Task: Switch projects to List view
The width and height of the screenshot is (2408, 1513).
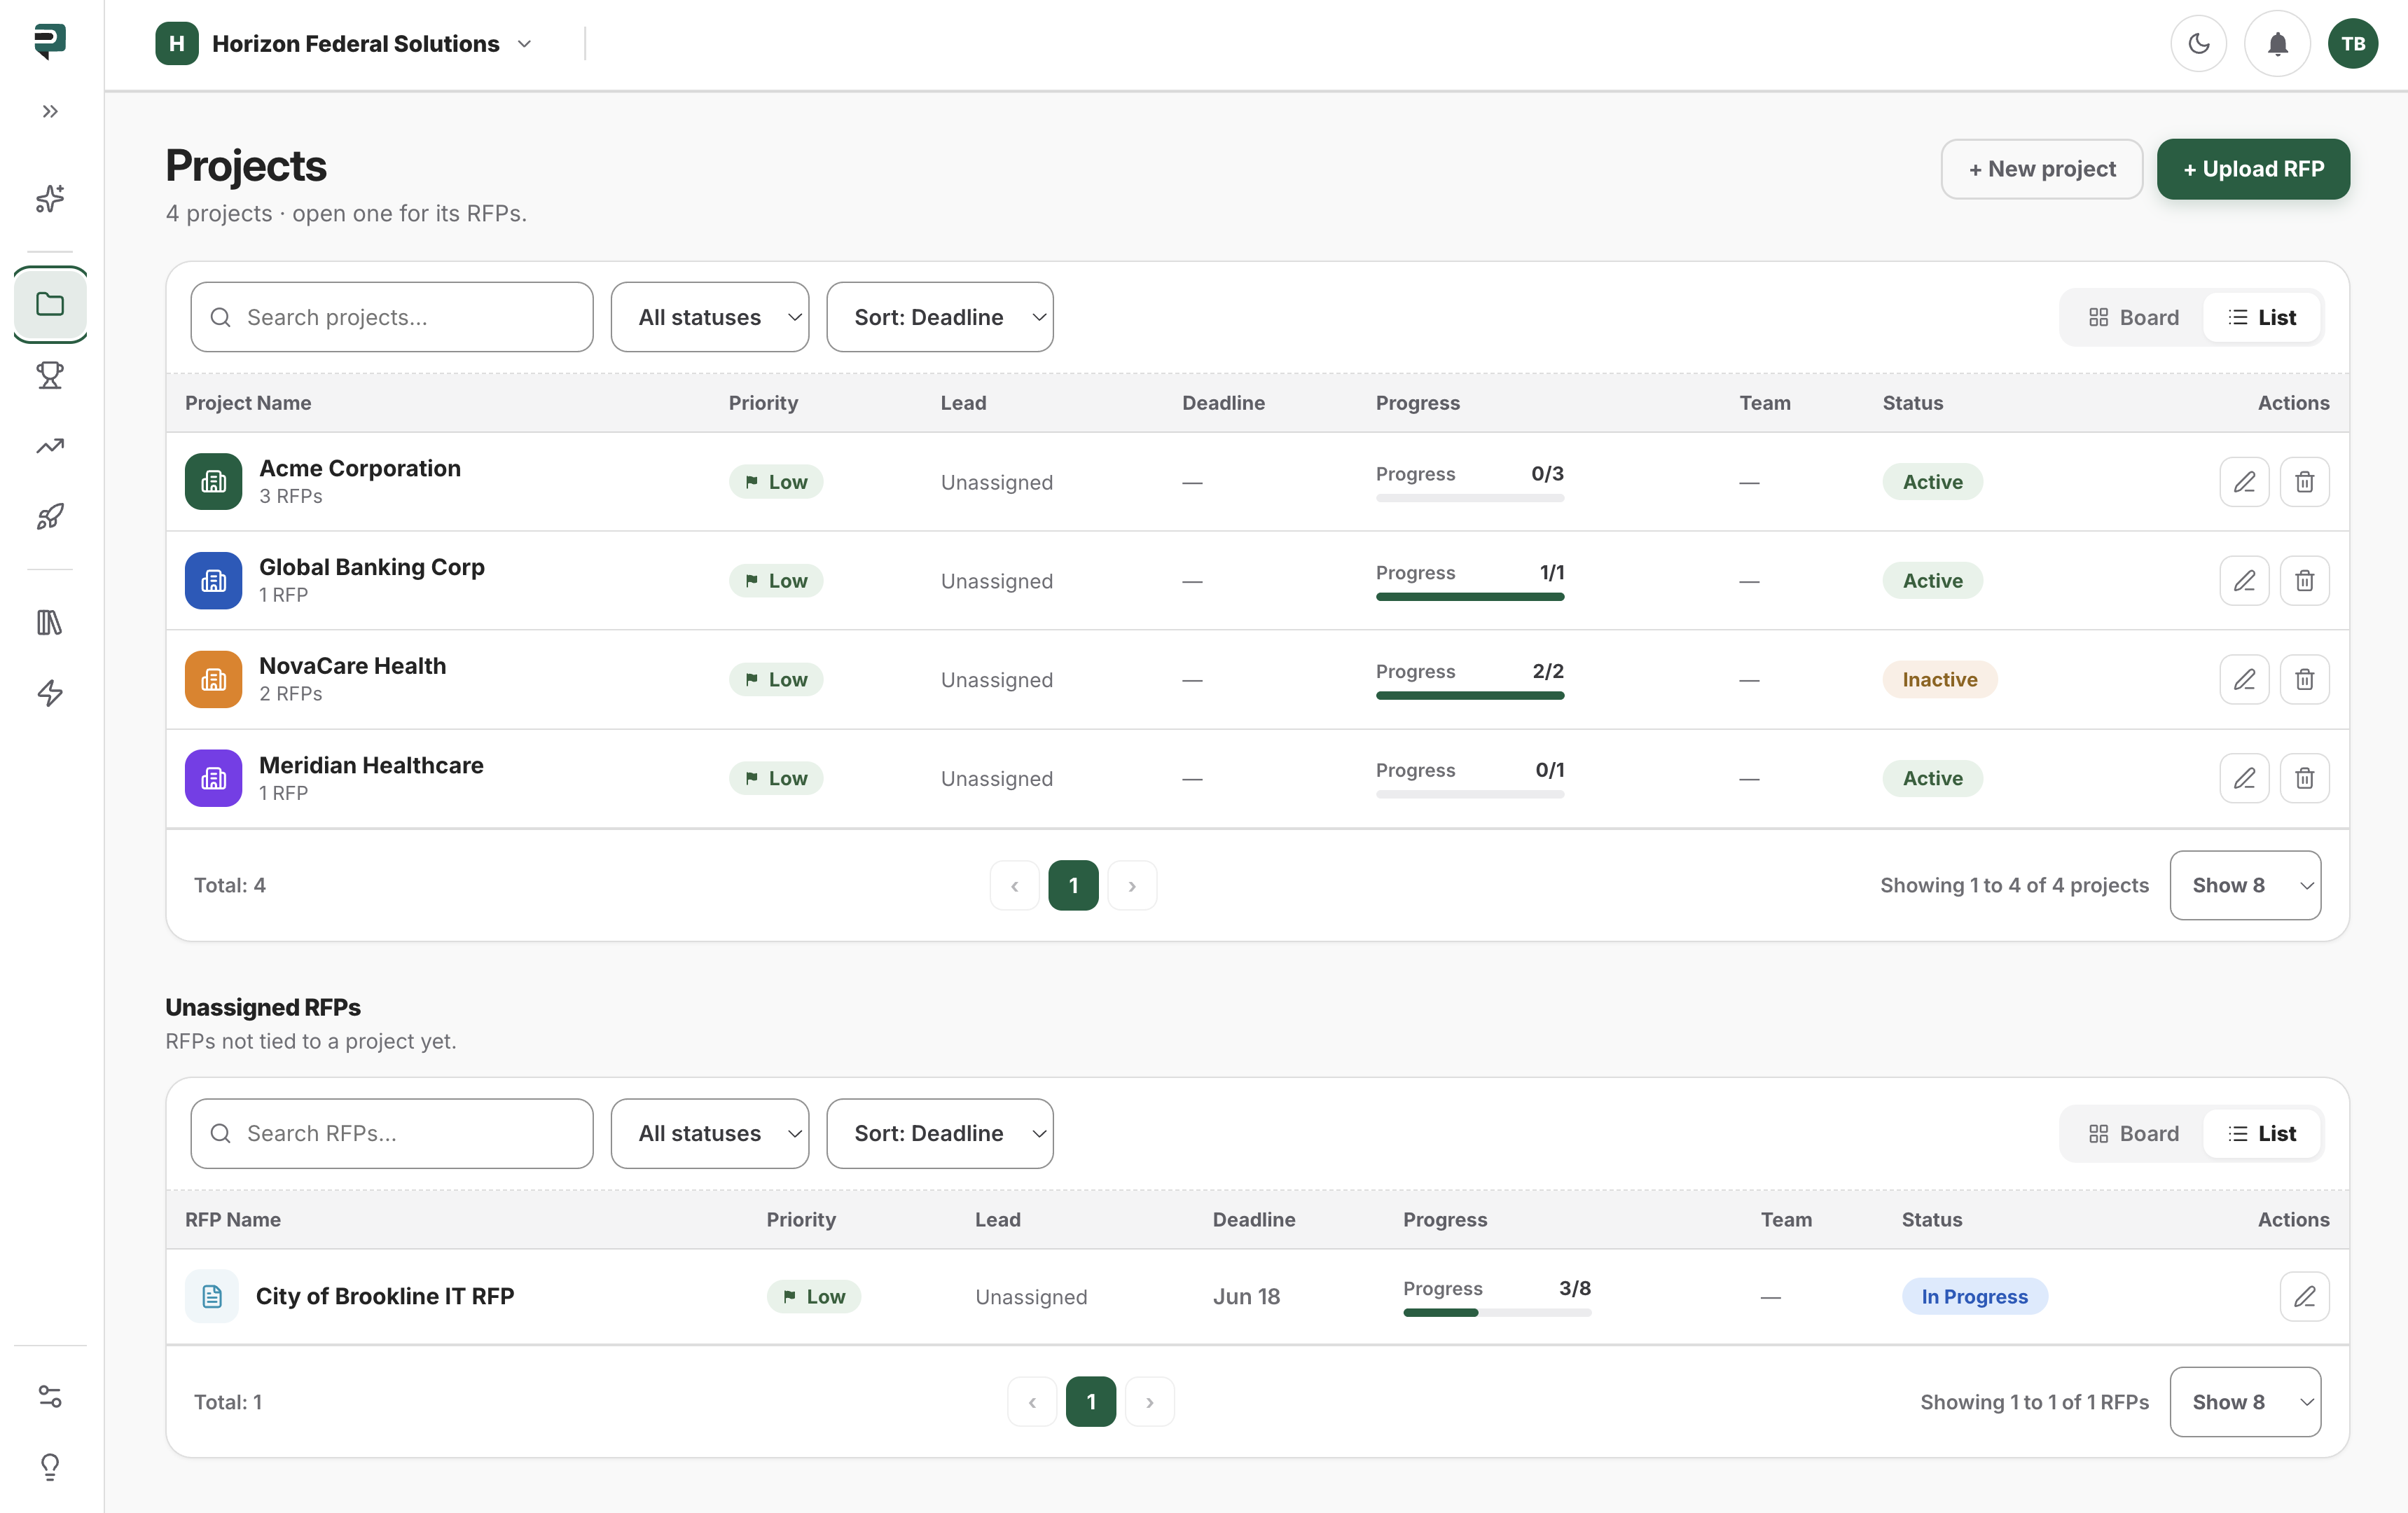Action: coord(2262,317)
